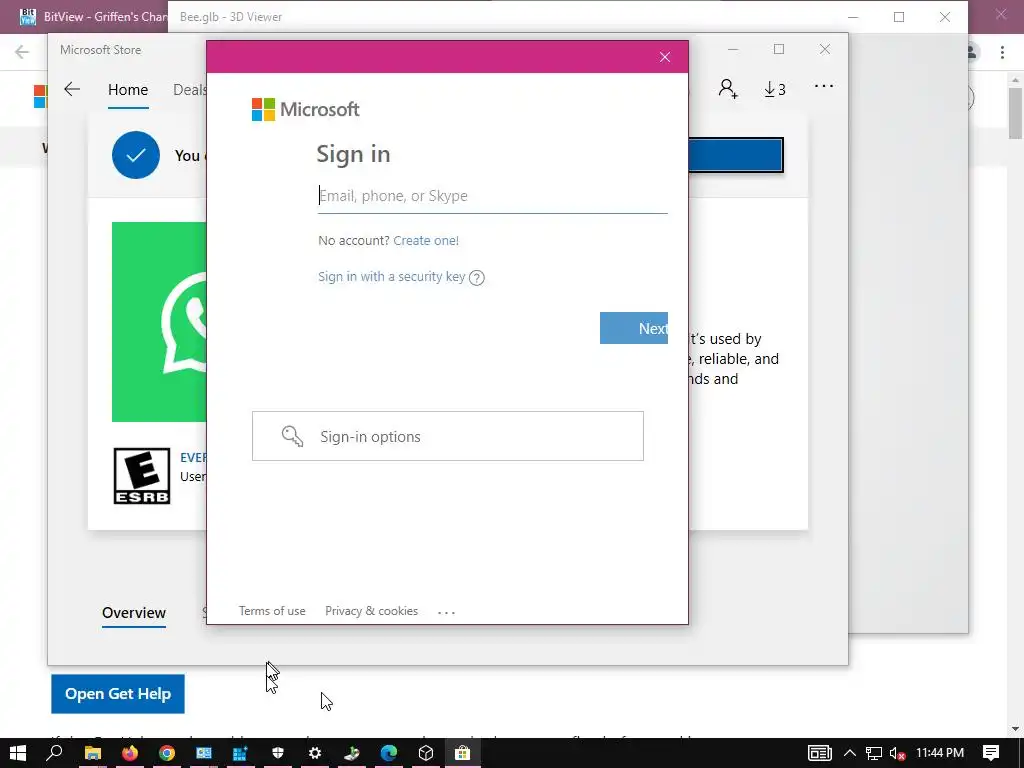Click the Open Get Help button
Screen dimensions: 1024x768
coord(118,694)
